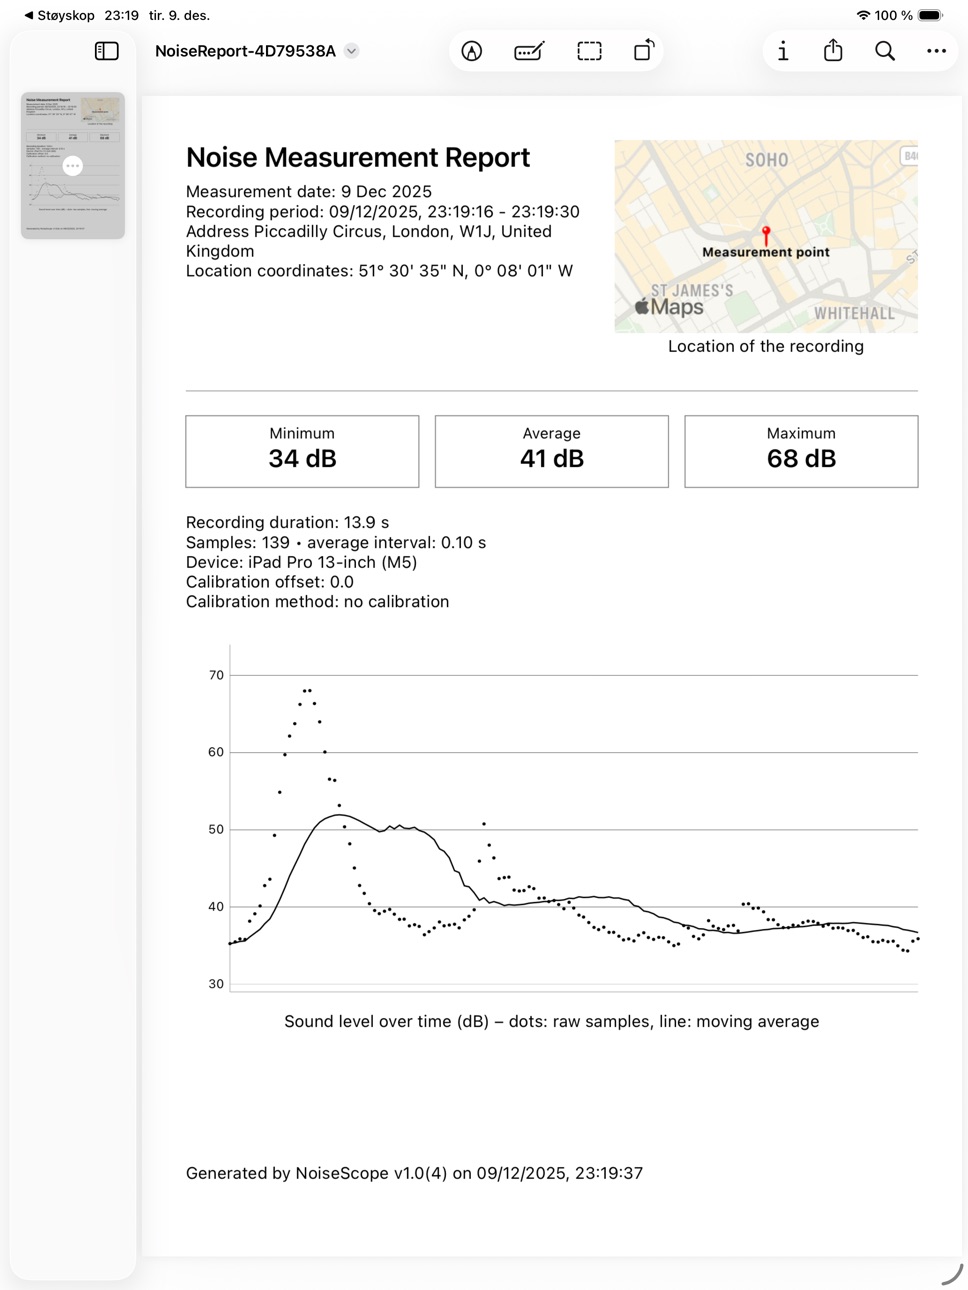
Task: Tap the 23:19 clock in status bar
Action: pos(121,15)
